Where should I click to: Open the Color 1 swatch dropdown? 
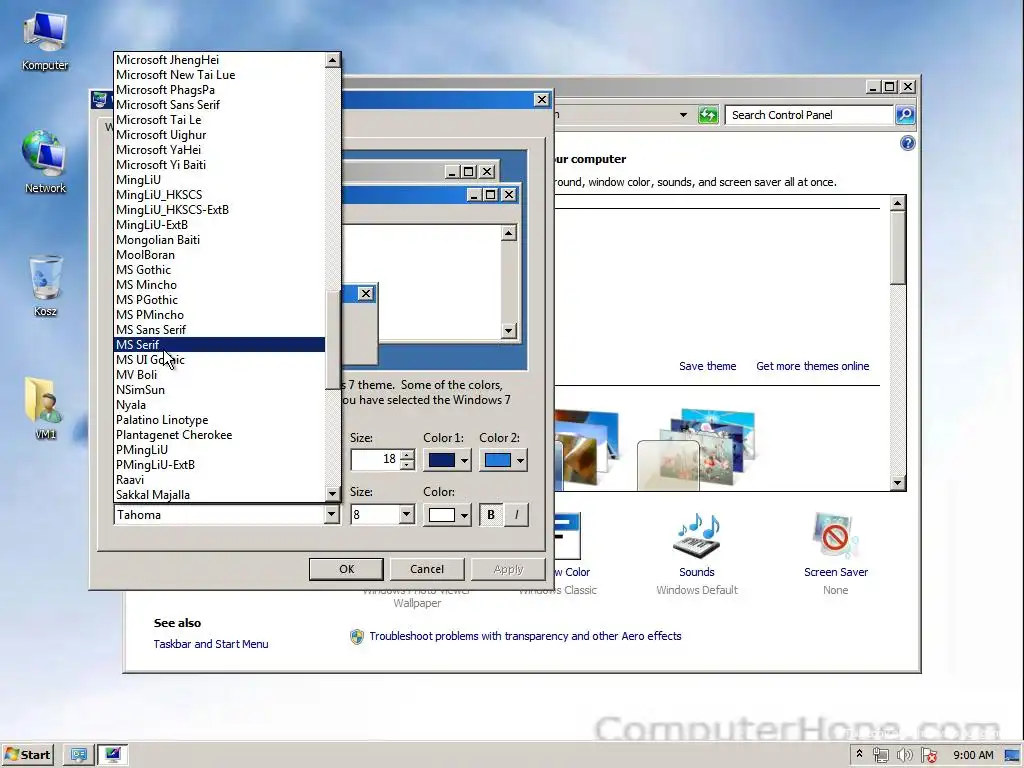pyautogui.click(x=447, y=460)
